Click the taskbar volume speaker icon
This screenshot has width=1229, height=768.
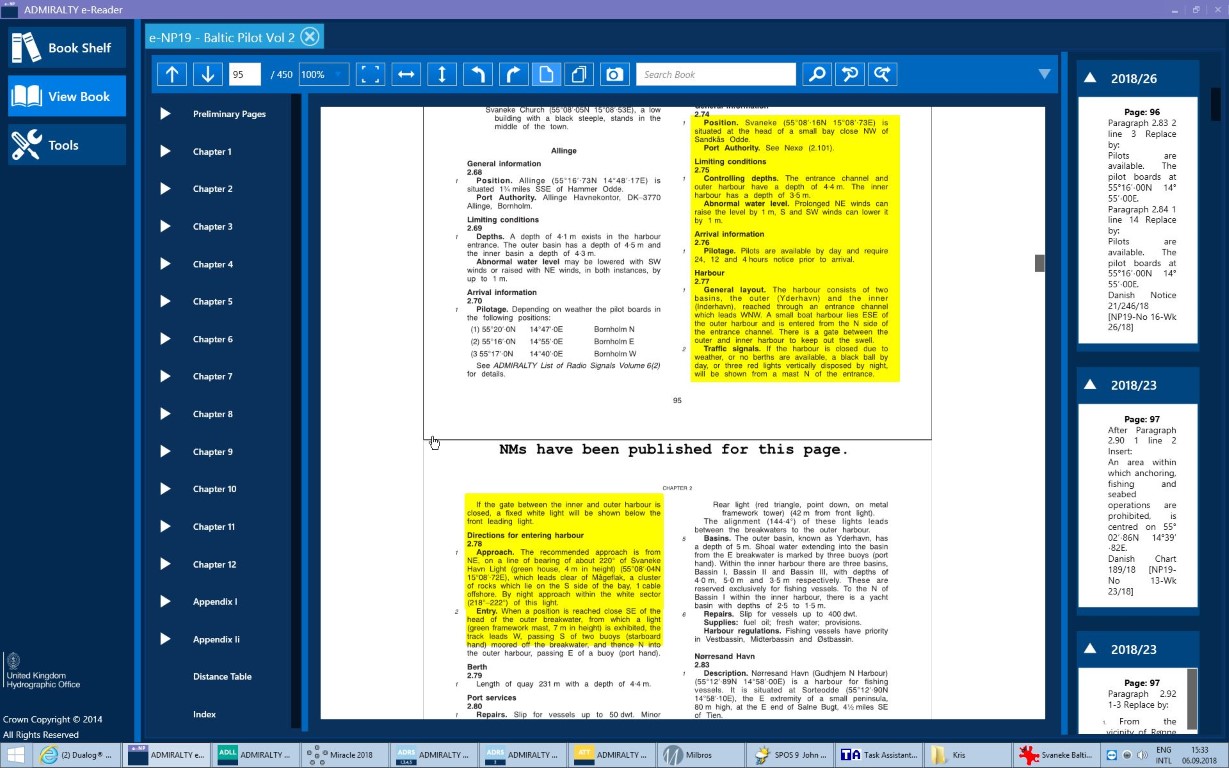click(x=1141, y=755)
